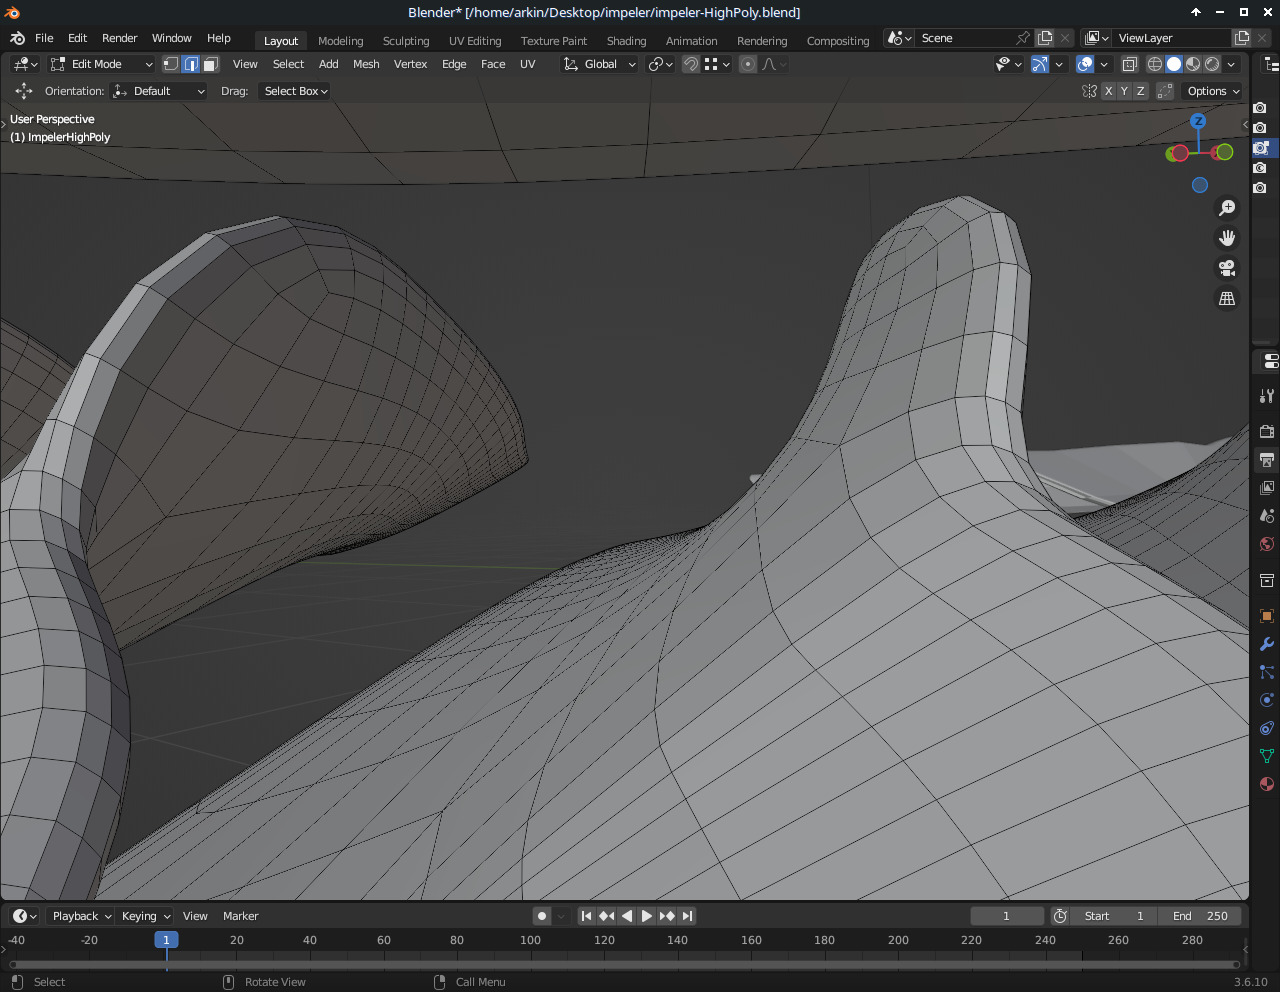Open the Keying dropdown

(145, 916)
